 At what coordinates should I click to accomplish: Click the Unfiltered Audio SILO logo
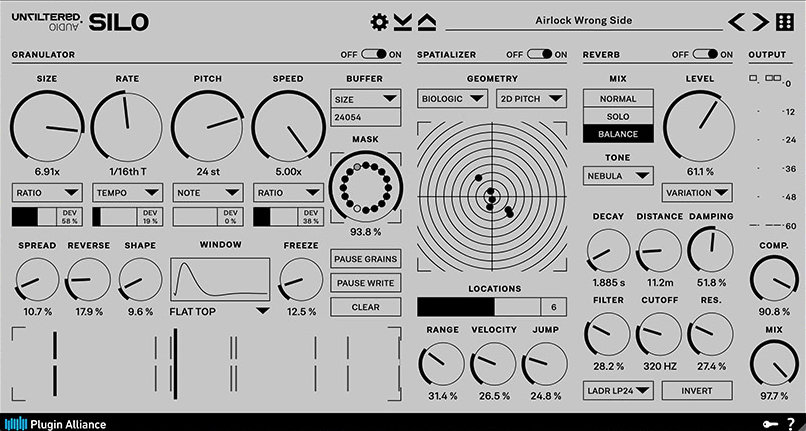[x=80, y=22]
